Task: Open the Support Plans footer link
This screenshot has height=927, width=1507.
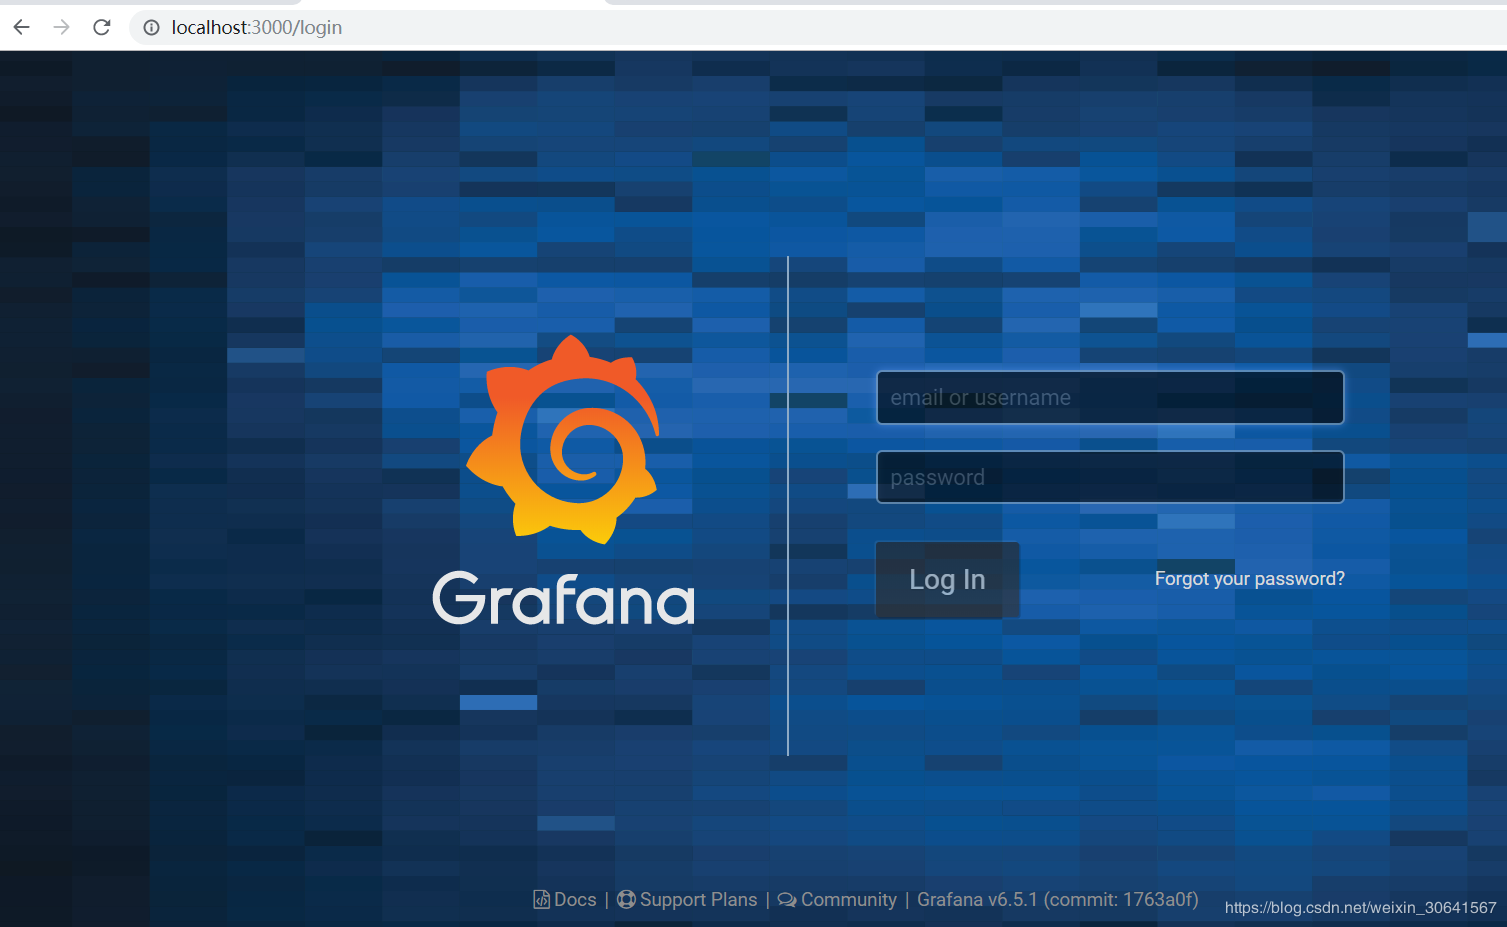Action: [699, 900]
